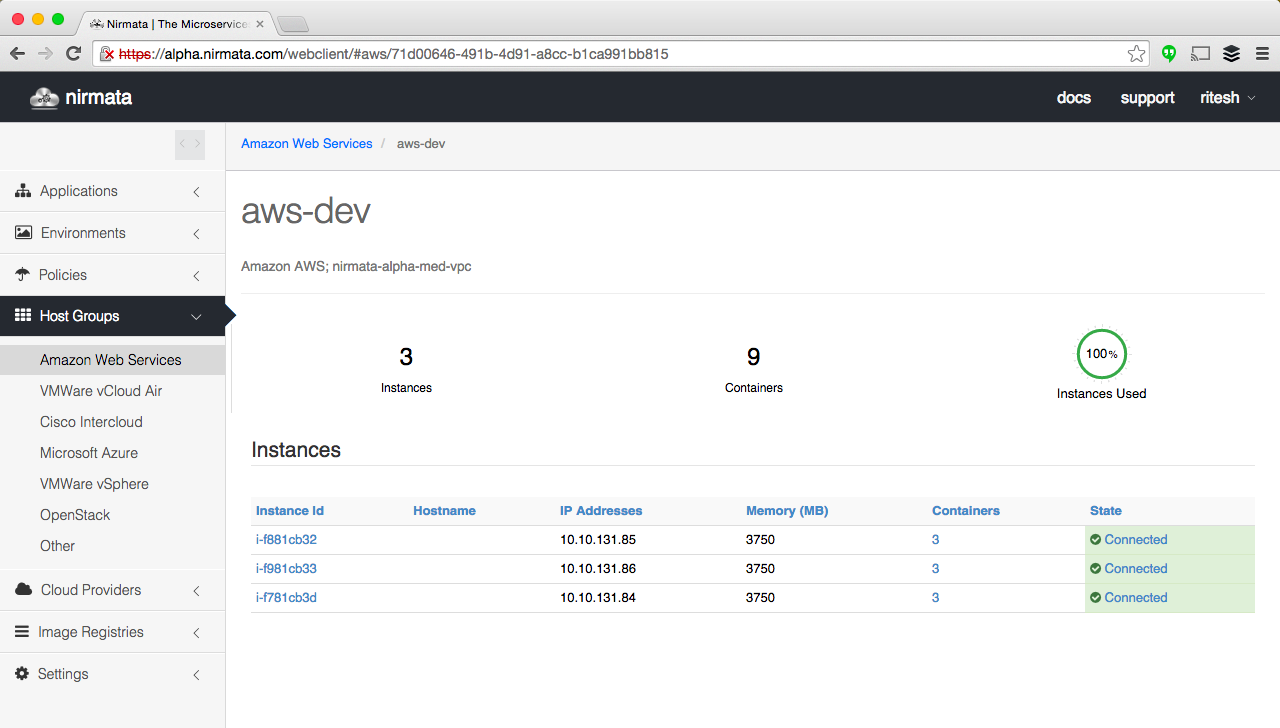Screen dimensions: 1280x728
Task: Click the 100% Instances Used gauge
Action: [x=1102, y=354]
